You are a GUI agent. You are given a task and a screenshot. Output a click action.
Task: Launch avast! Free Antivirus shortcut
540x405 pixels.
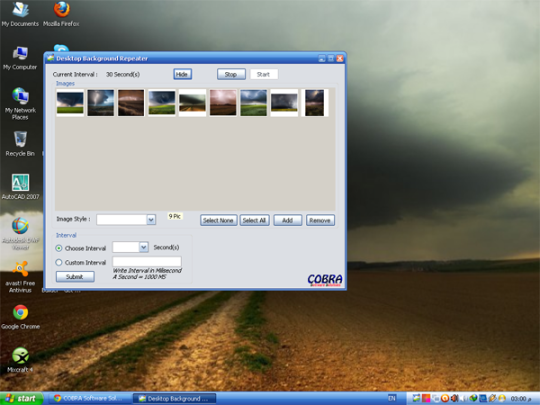(20, 277)
